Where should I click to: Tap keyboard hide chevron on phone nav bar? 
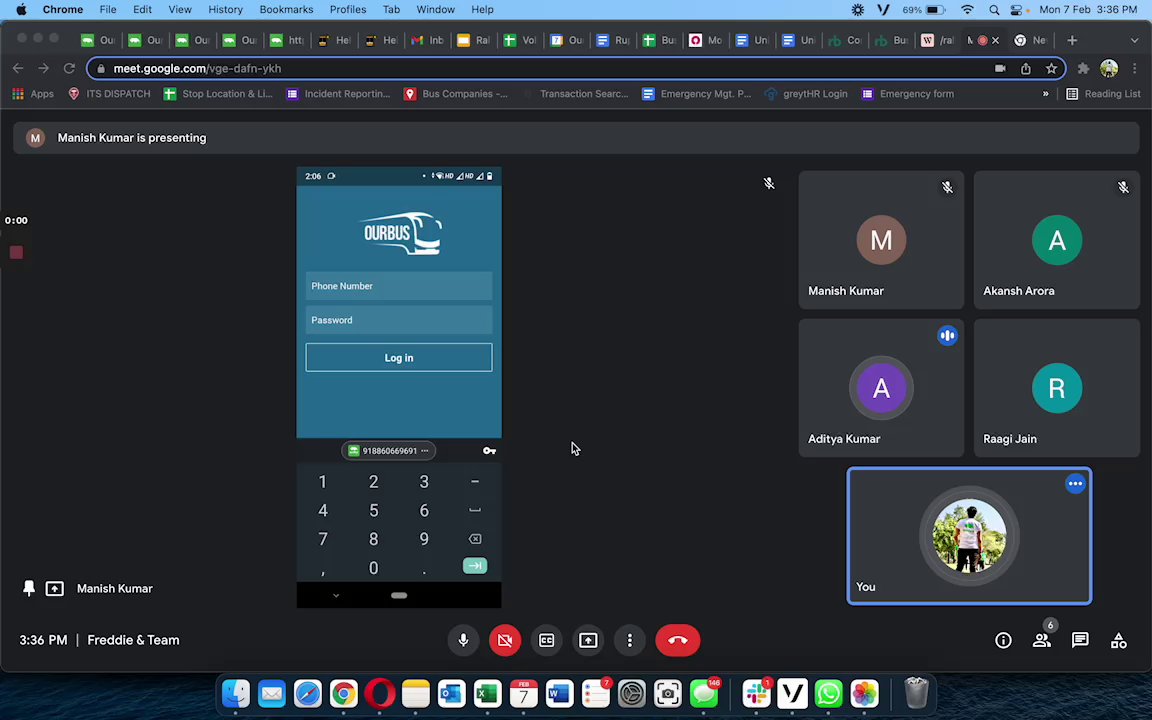click(x=336, y=596)
